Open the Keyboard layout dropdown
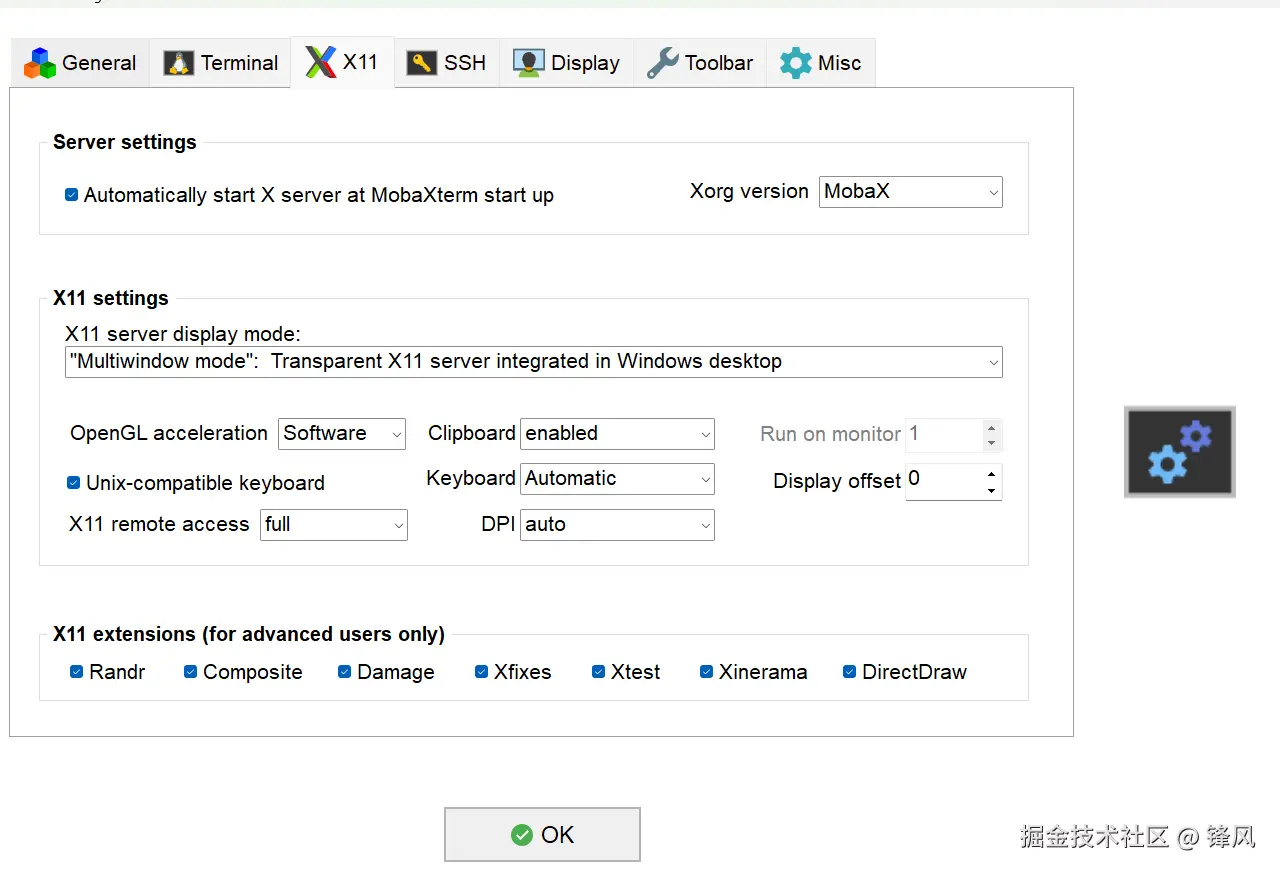 [x=617, y=479]
